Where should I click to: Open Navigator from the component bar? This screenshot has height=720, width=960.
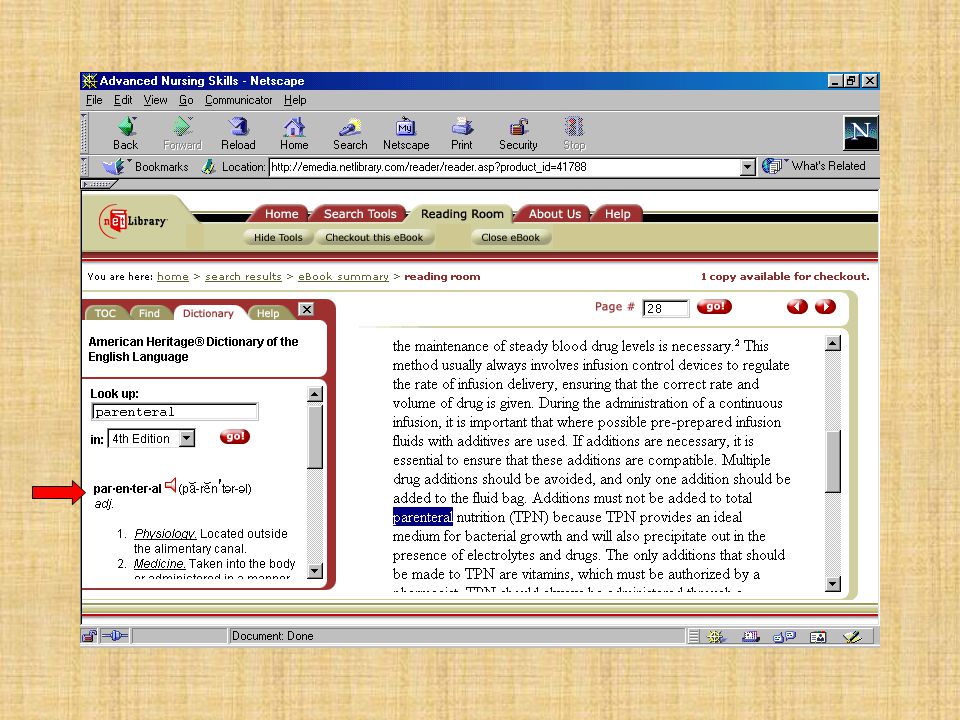(715, 637)
